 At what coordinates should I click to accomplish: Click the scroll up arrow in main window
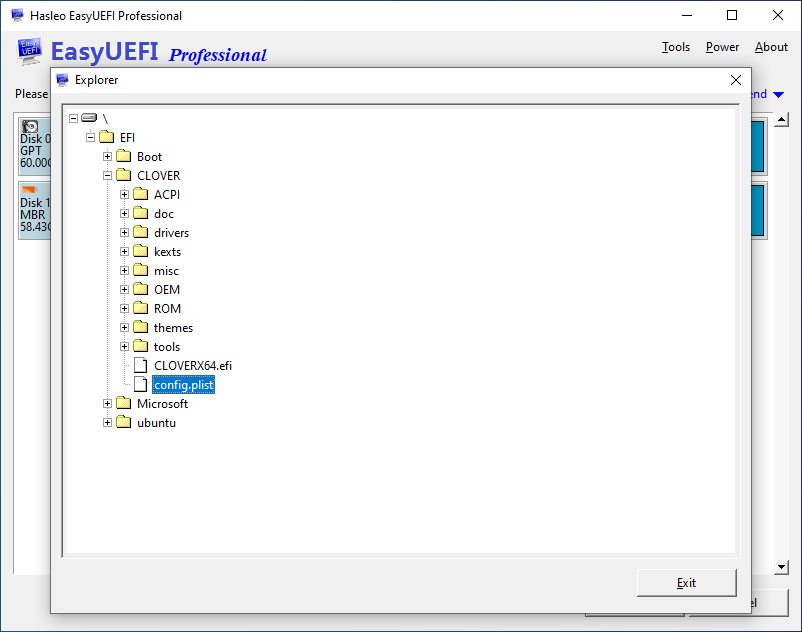[781, 120]
